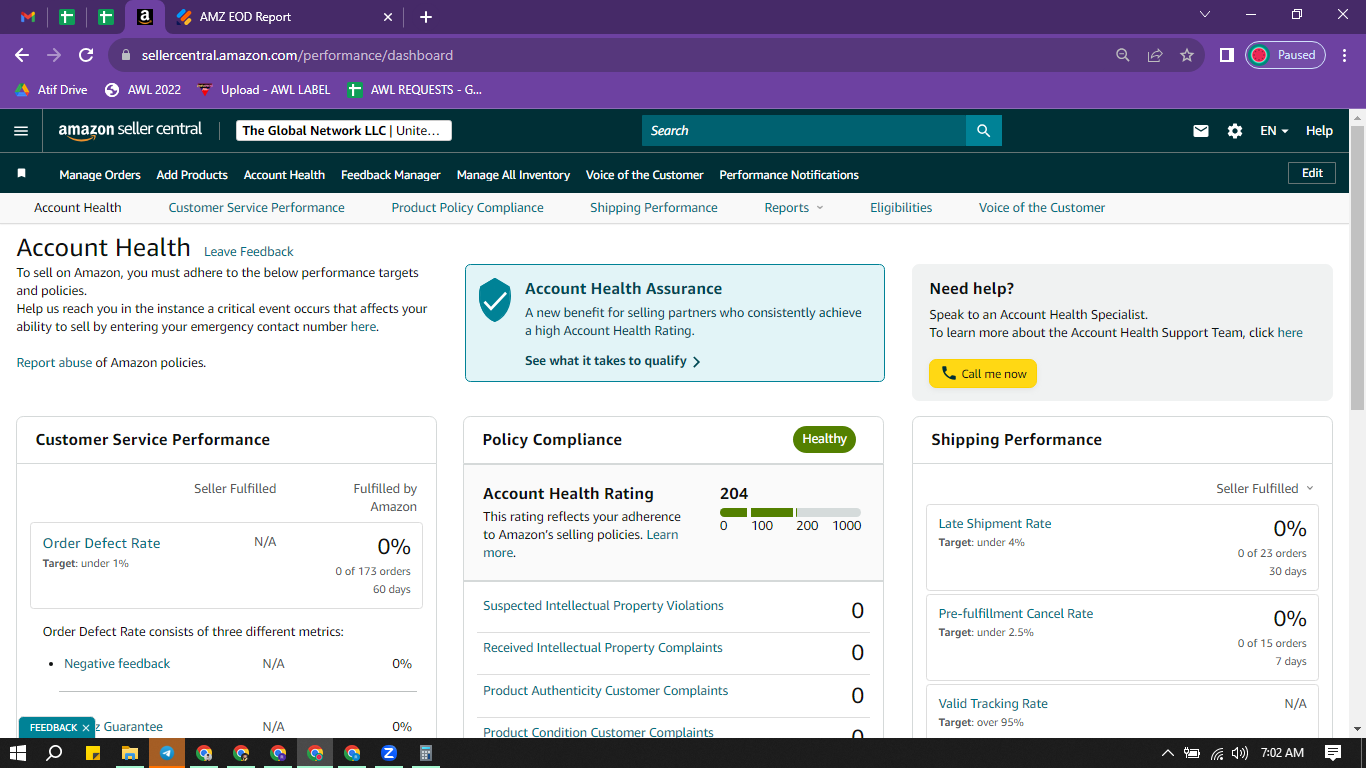
Task: Click into the Seller Central search field
Action: click(804, 130)
